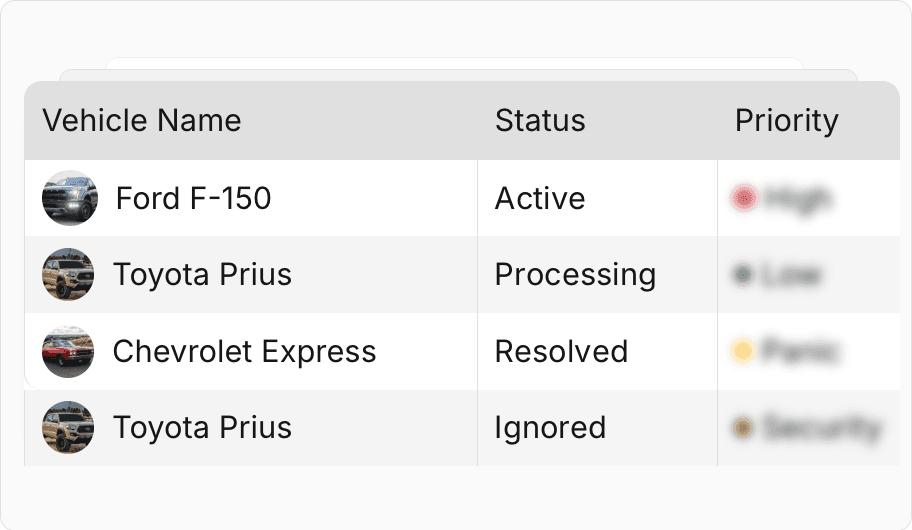
Task: Select Toyota Prius name with Processing status
Action: pos(202,275)
